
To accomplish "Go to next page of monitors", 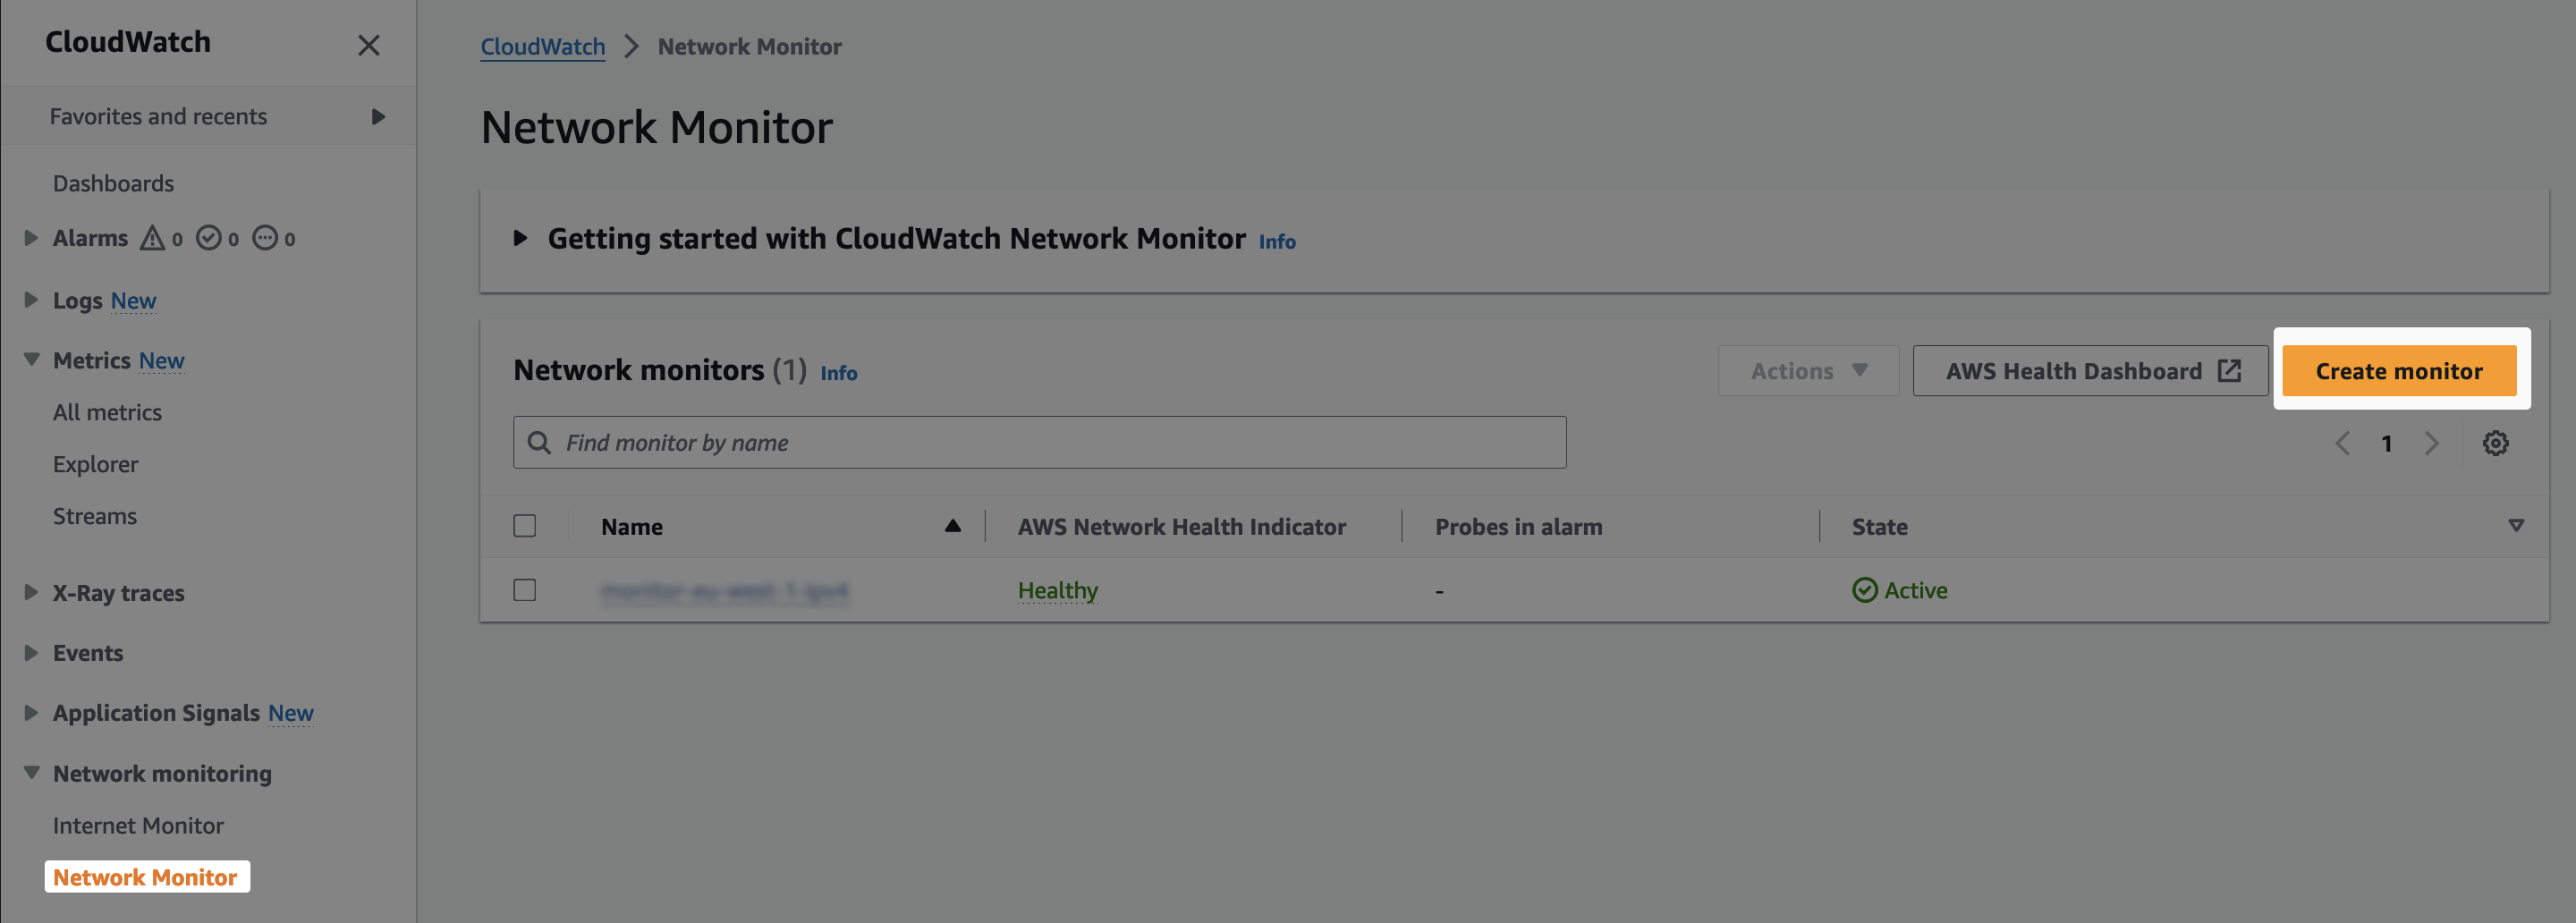I will 2432,443.
